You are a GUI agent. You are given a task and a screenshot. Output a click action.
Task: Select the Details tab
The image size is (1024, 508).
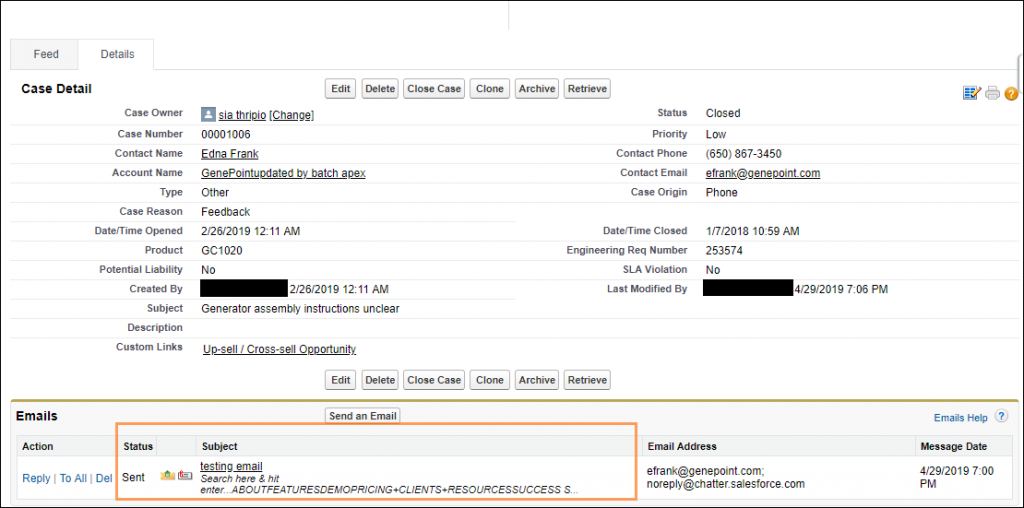coord(118,54)
